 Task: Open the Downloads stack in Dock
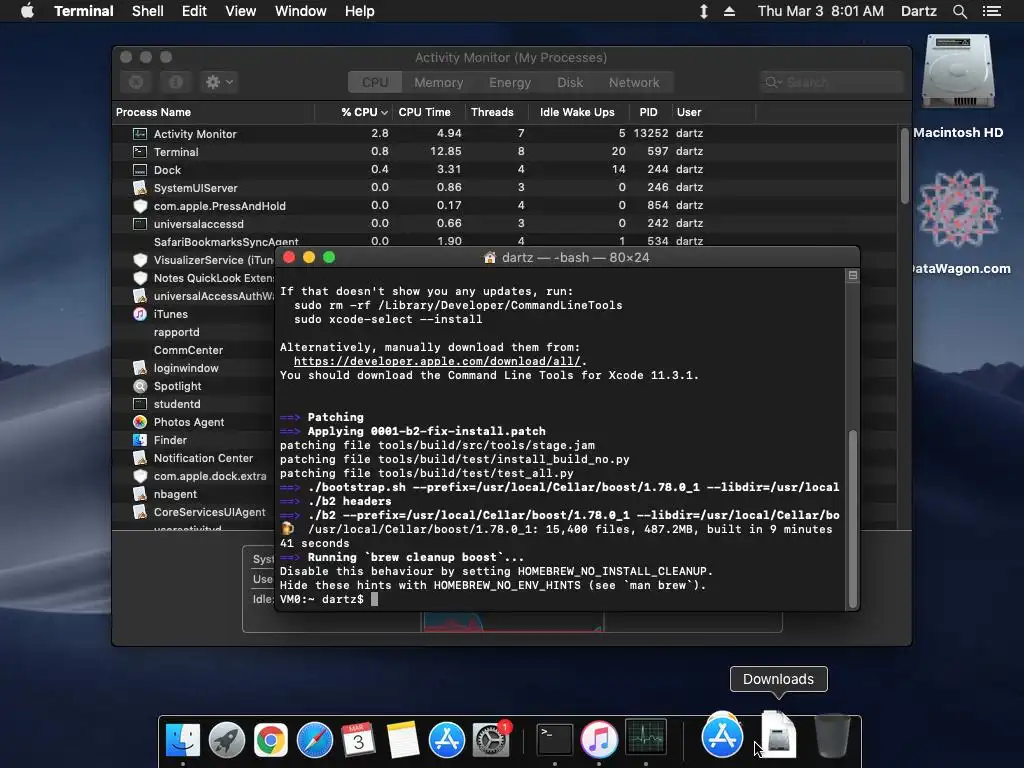click(778, 735)
